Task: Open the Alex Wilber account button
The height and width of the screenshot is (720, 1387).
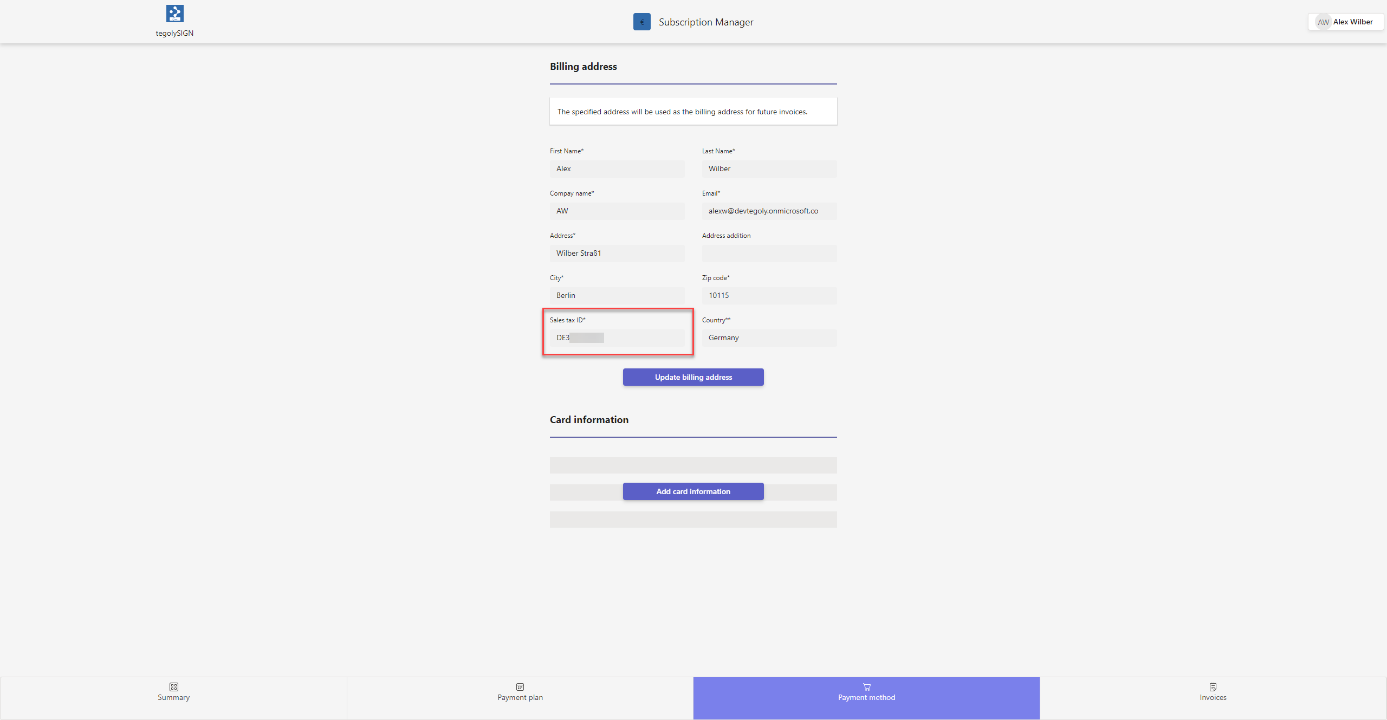Action: (x=1346, y=21)
